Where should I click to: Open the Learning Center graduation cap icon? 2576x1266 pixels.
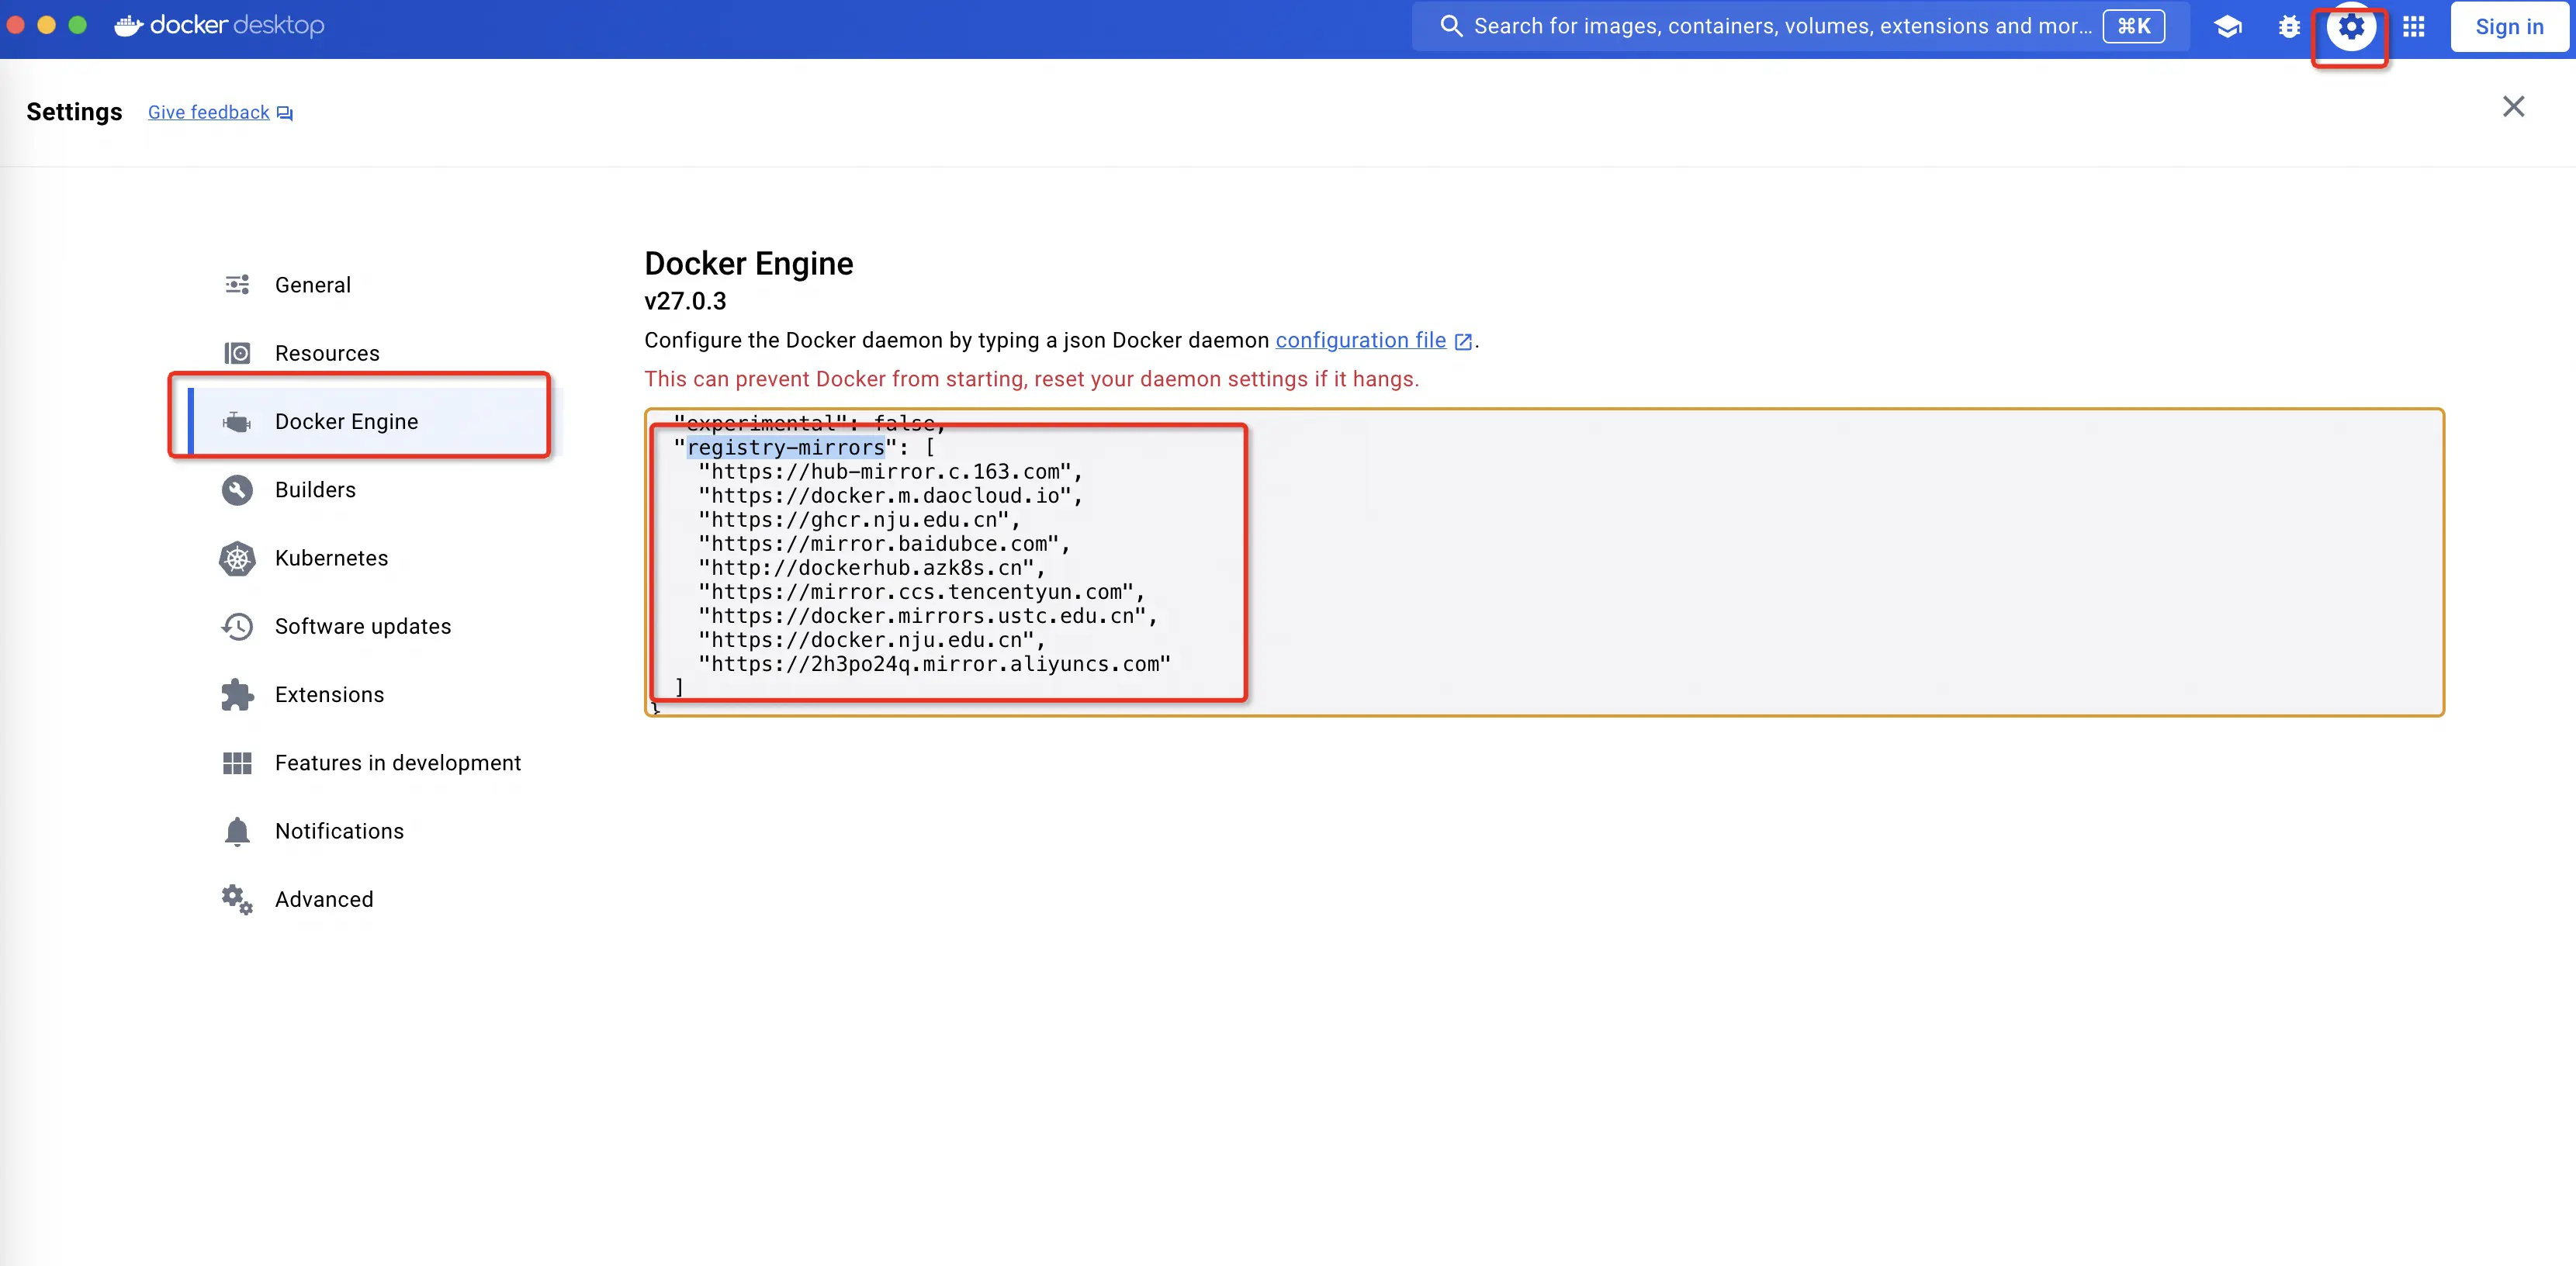coord(2227,27)
